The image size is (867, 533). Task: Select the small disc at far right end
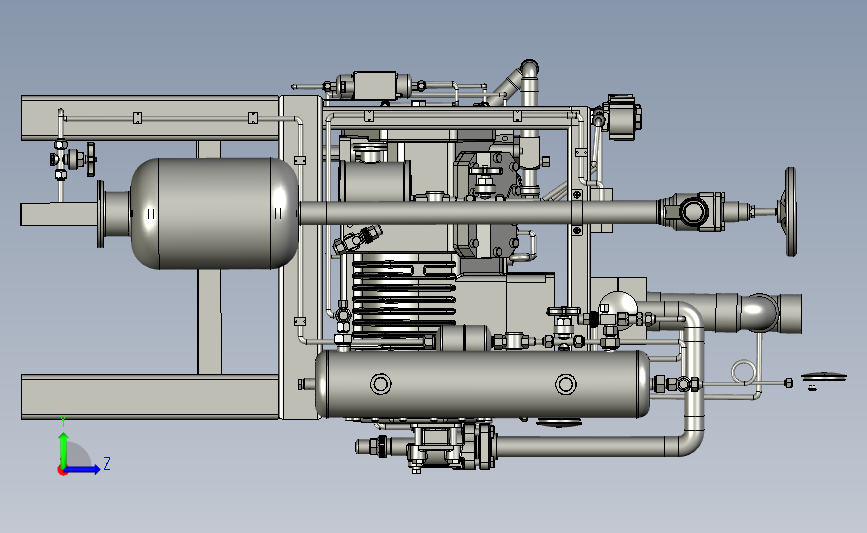click(x=824, y=378)
